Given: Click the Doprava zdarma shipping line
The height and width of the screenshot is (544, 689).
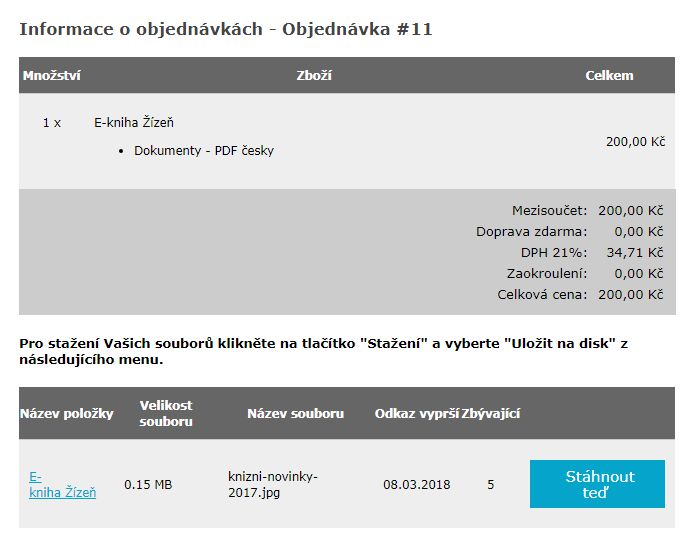Looking at the screenshot, I should [570, 232].
